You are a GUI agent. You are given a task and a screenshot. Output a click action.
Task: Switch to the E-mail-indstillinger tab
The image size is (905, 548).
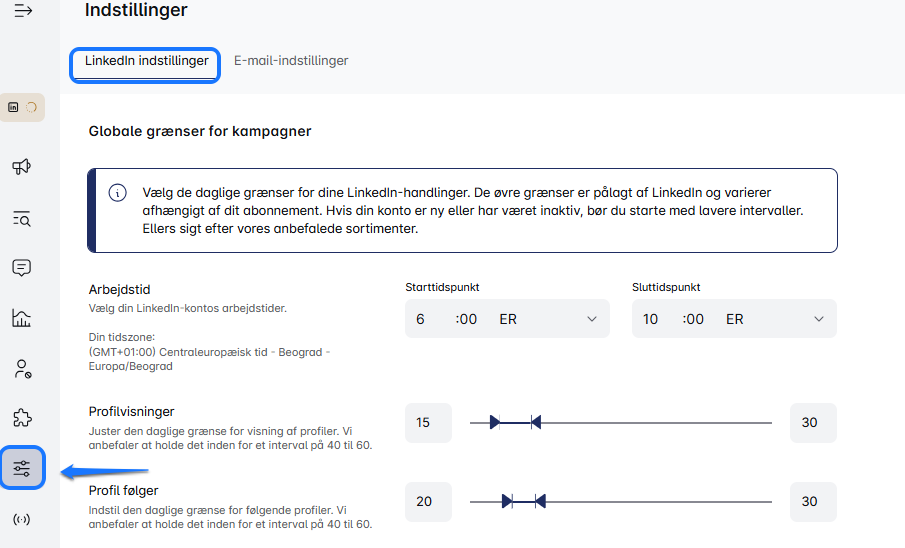click(x=291, y=61)
